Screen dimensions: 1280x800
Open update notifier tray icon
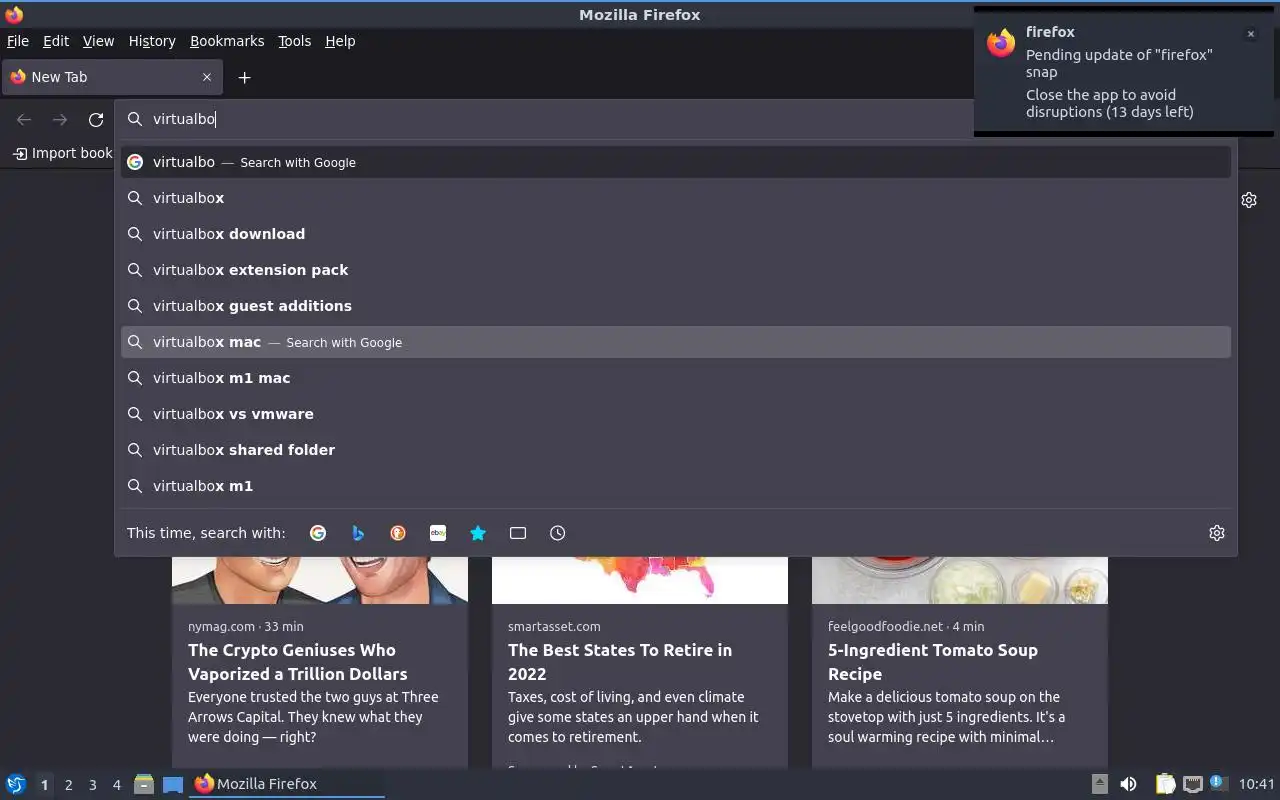pyautogui.click(x=1217, y=783)
